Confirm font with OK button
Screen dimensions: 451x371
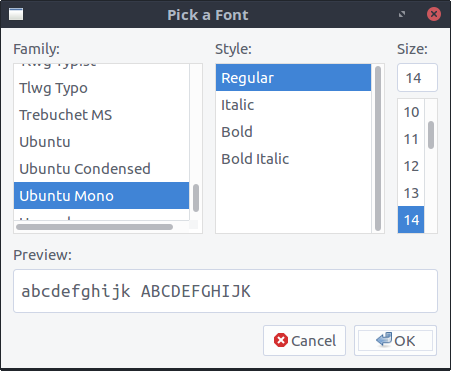[395, 341]
